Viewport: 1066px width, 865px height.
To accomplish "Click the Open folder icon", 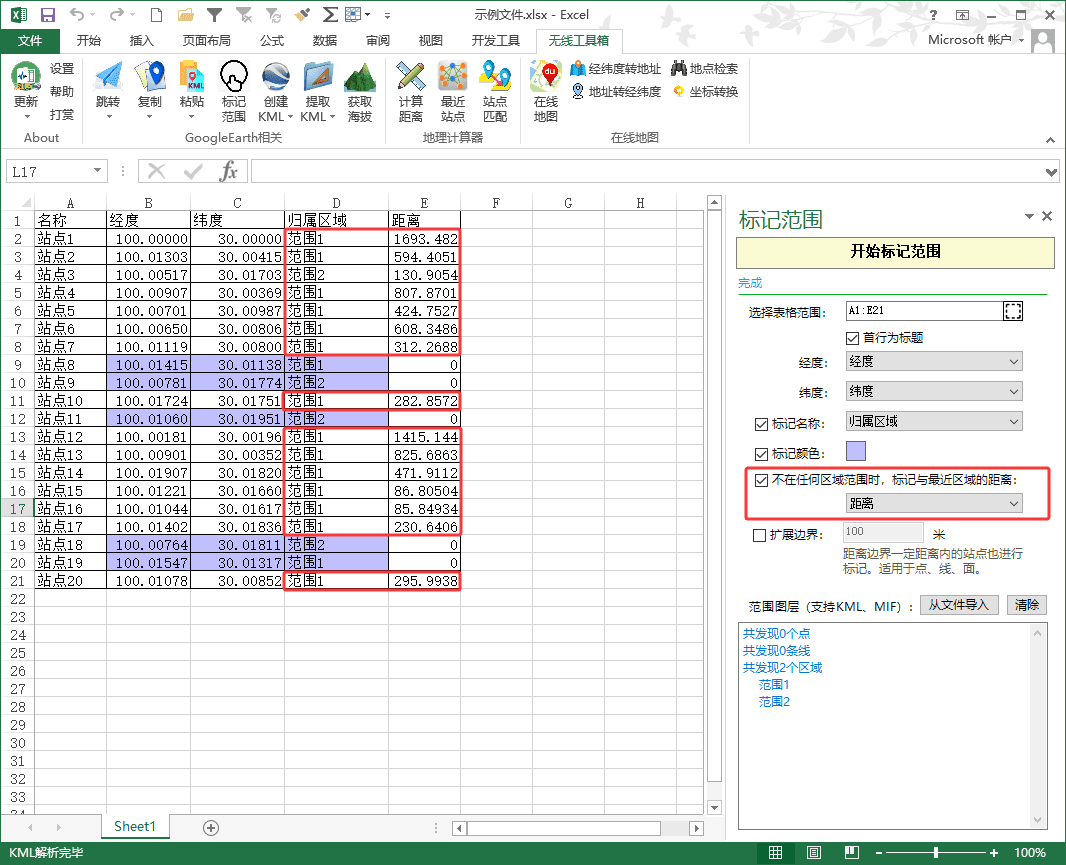I will coord(185,15).
